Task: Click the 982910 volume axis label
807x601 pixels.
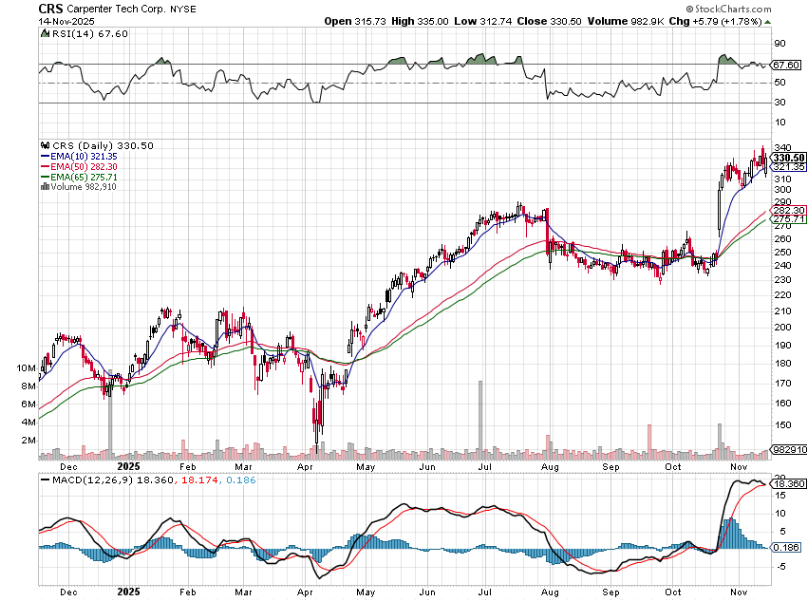Action: tap(789, 450)
